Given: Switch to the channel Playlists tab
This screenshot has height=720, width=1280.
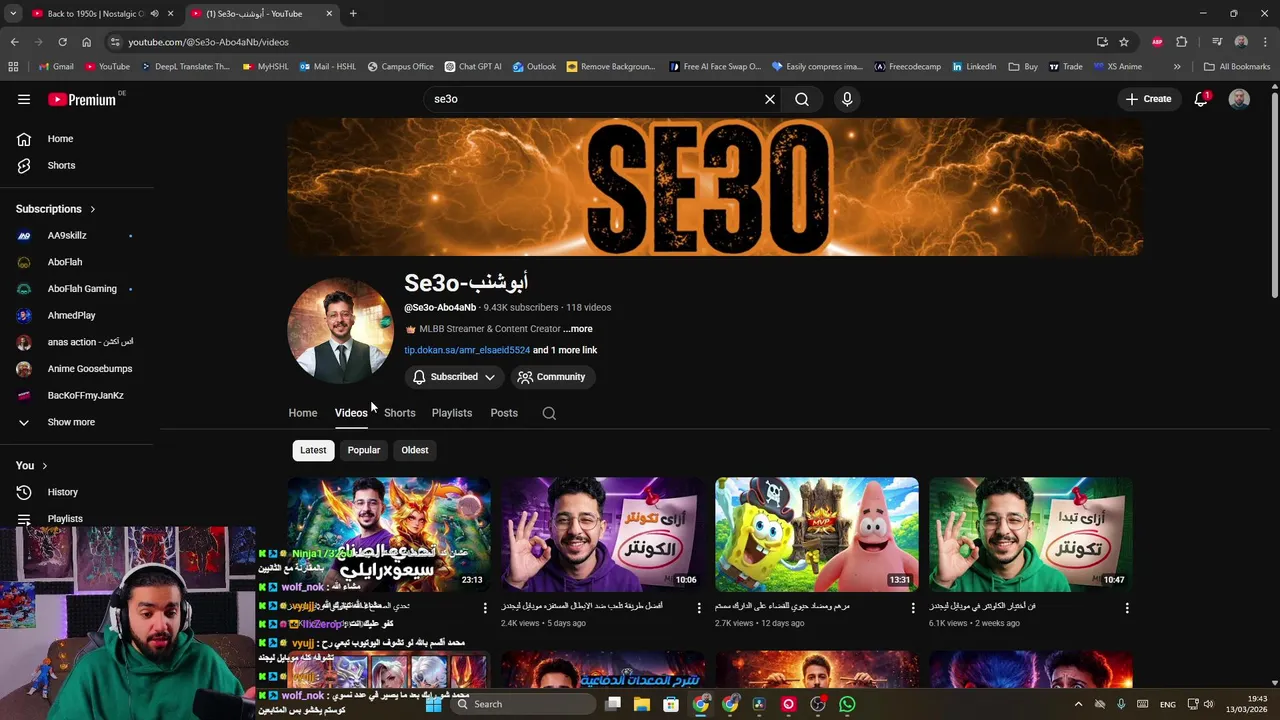Looking at the screenshot, I should (452, 413).
